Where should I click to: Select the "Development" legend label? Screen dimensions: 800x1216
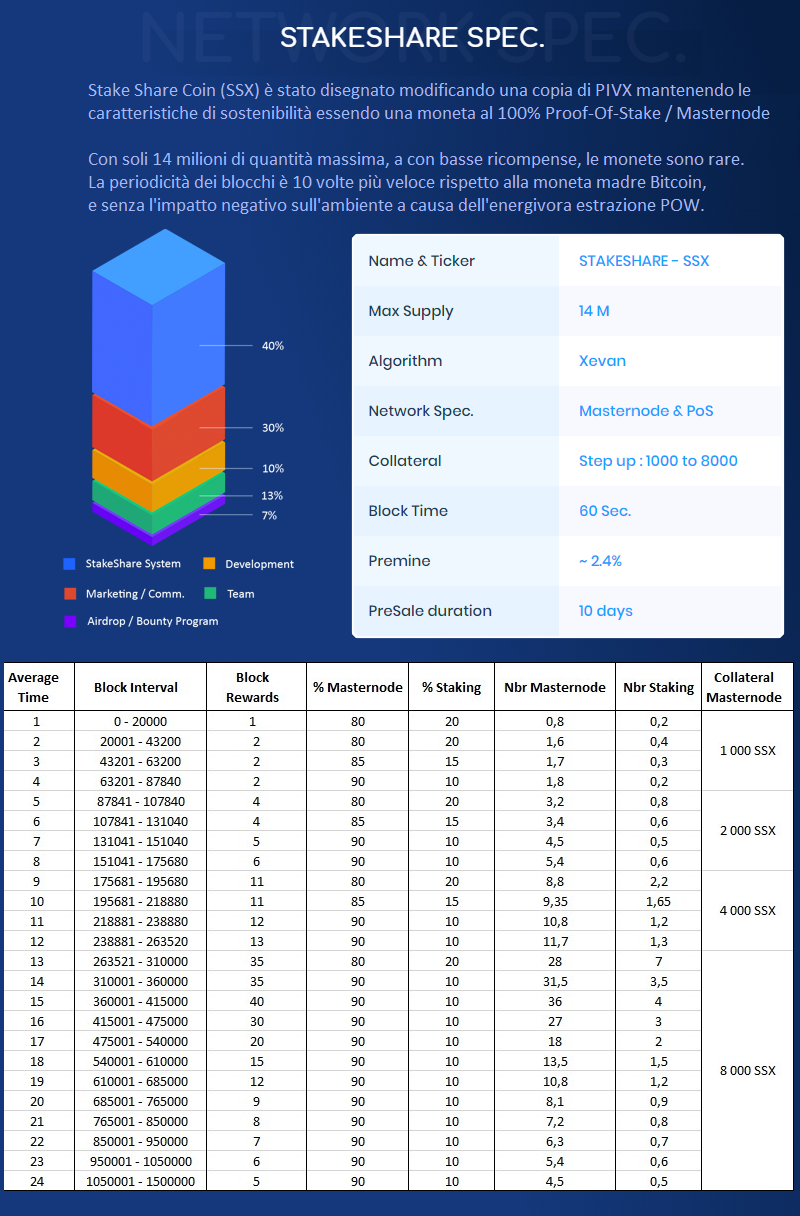coord(259,564)
